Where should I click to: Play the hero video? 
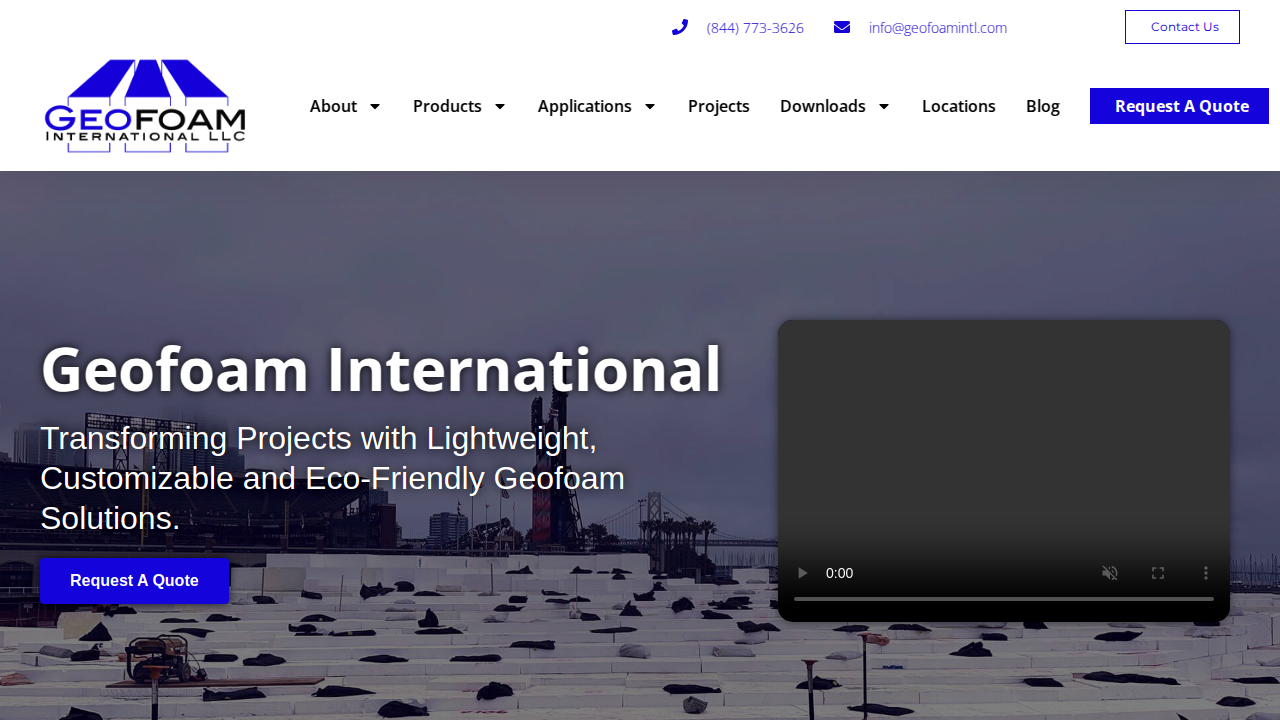pos(802,573)
